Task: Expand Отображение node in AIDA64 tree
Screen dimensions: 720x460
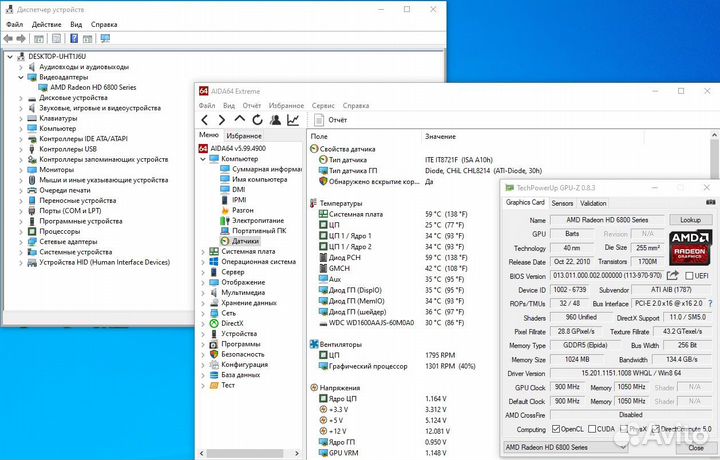Action: [203, 282]
